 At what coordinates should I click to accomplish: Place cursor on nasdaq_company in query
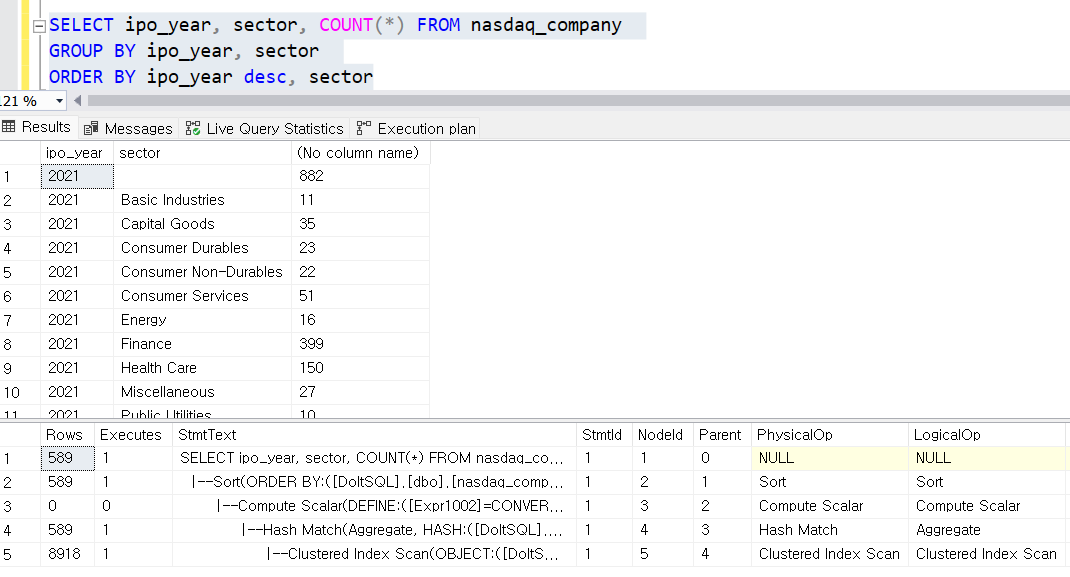(x=546, y=25)
